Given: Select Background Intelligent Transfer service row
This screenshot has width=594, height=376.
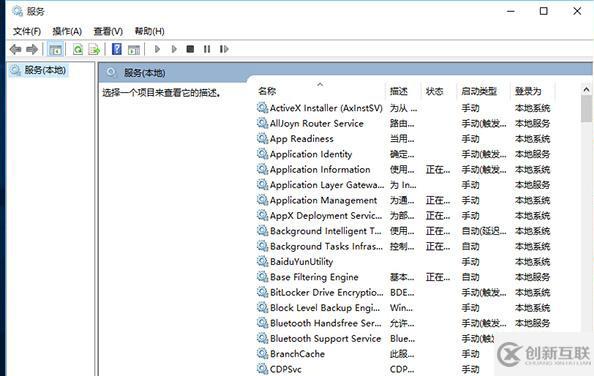Looking at the screenshot, I should pos(403,231).
